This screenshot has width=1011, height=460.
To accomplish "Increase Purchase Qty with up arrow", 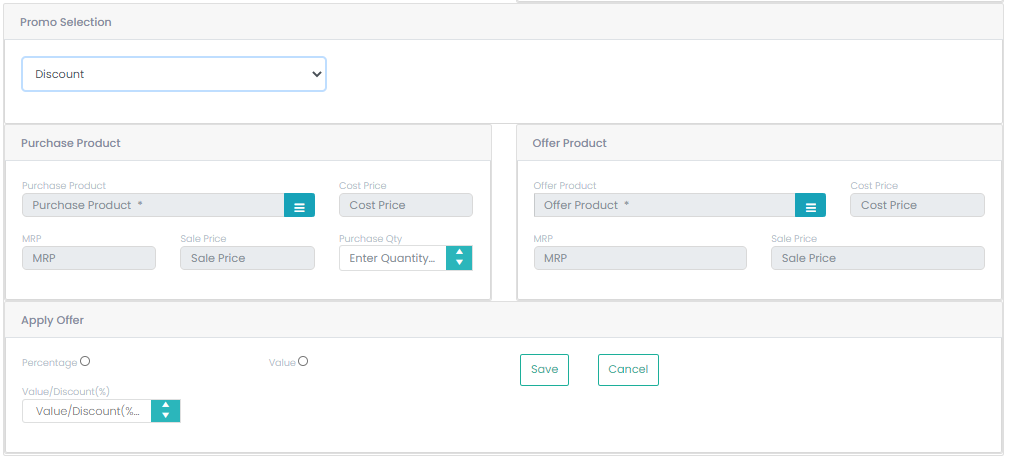I will click(x=459, y=253).
